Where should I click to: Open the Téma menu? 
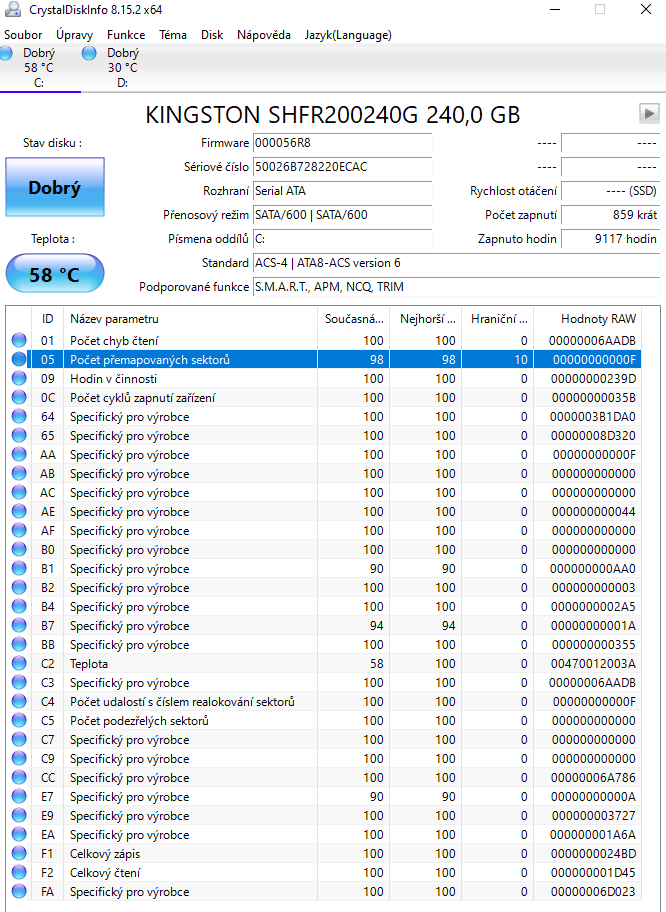pos(173,35)
